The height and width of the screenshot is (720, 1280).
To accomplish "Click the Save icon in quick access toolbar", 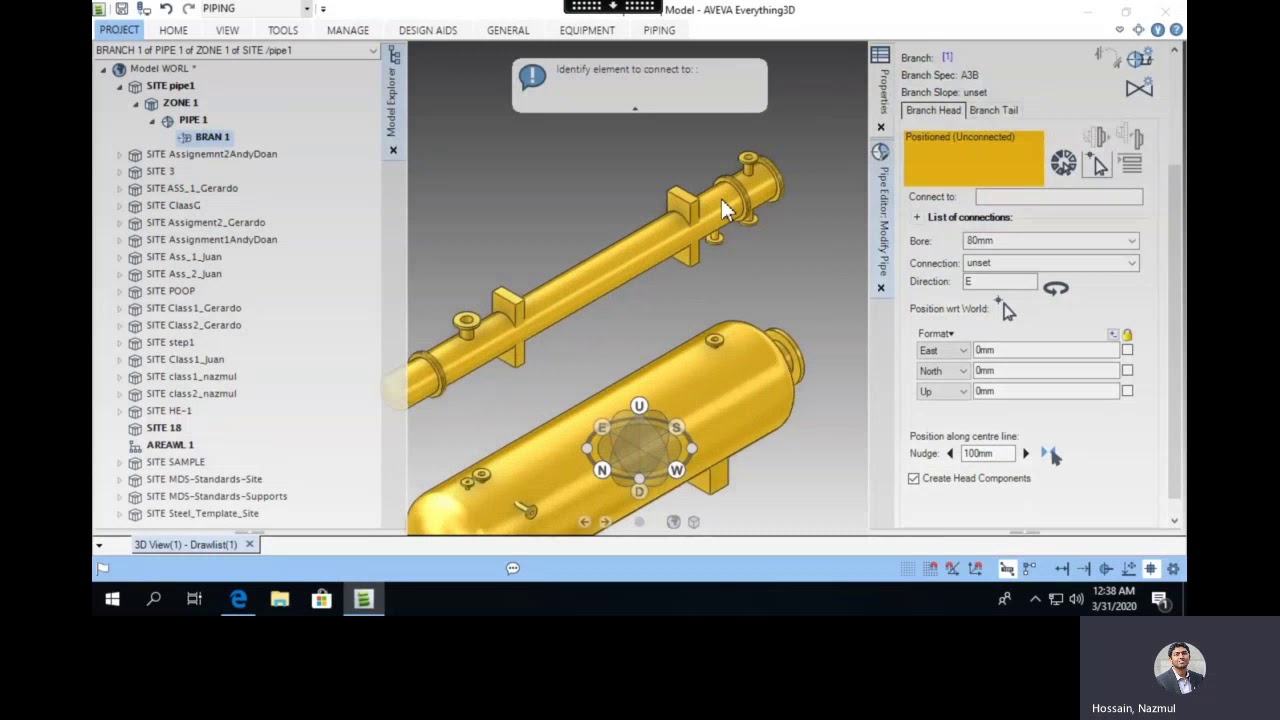I will point(121,9).
